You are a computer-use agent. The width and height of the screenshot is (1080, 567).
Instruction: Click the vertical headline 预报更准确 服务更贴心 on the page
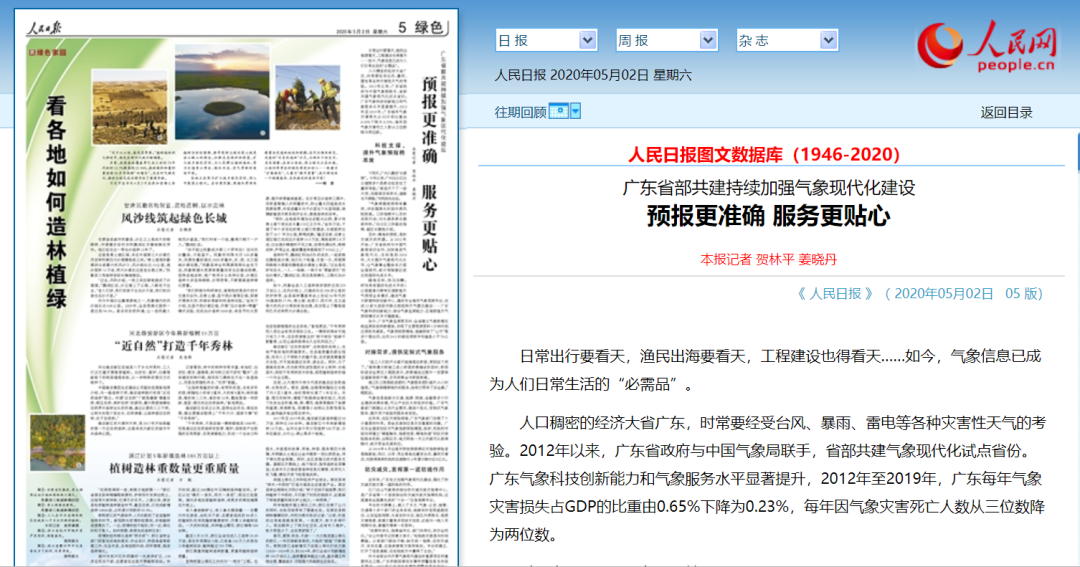point(429,173)
